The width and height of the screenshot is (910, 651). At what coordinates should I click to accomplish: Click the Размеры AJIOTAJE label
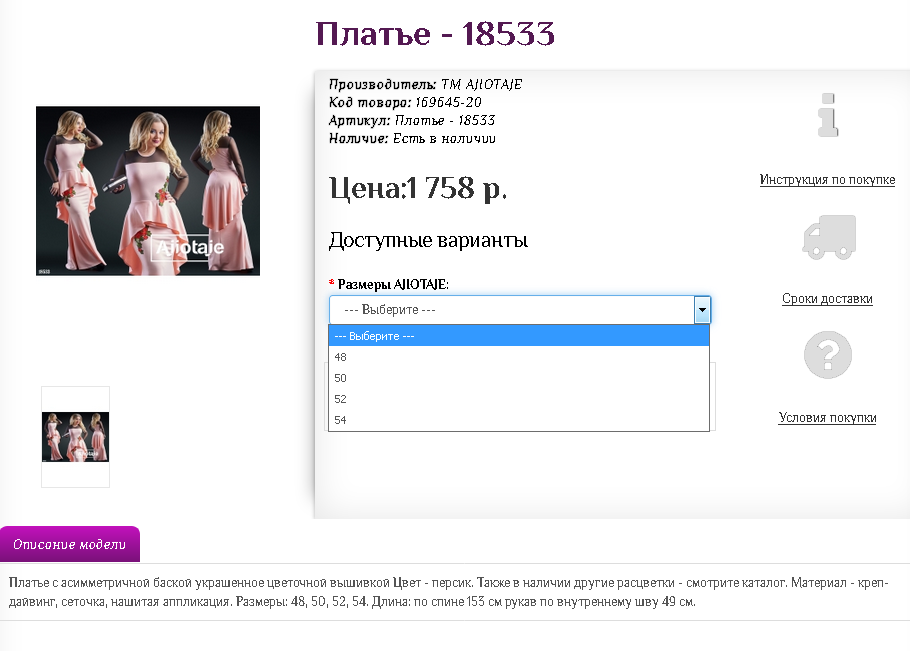(x=393, y=284)
